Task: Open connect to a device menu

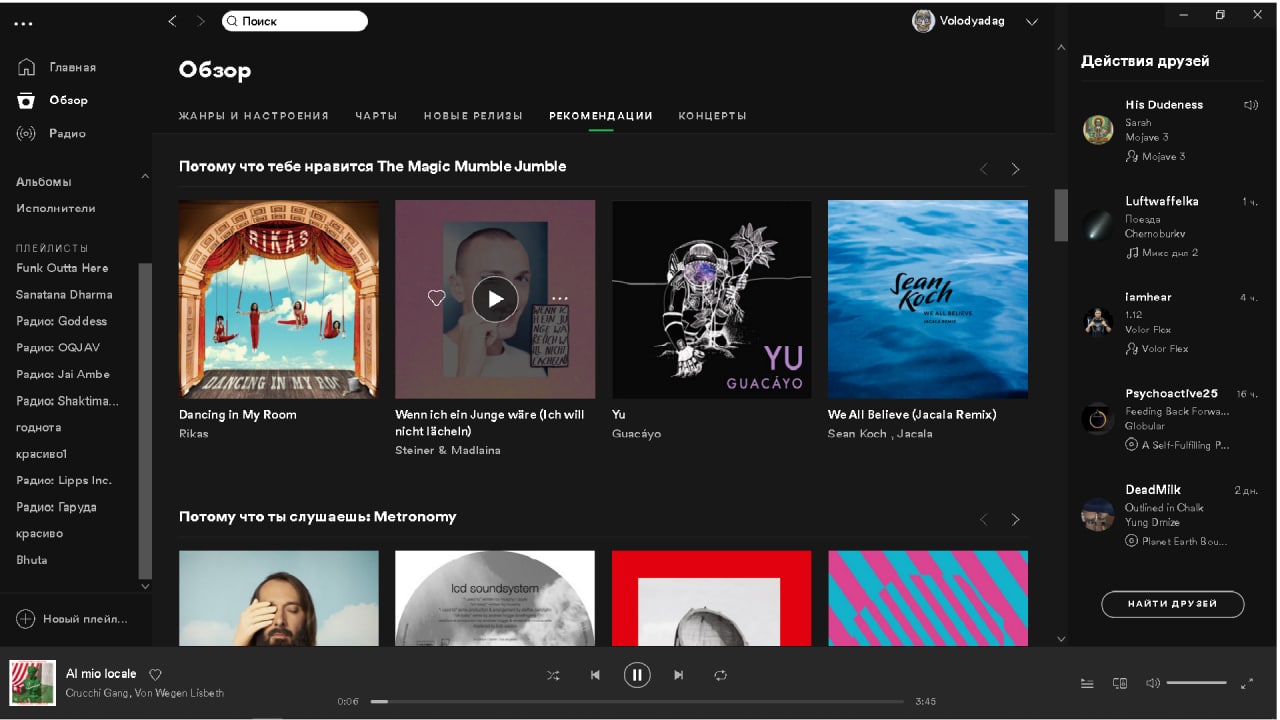Action: coord(1120,684)
